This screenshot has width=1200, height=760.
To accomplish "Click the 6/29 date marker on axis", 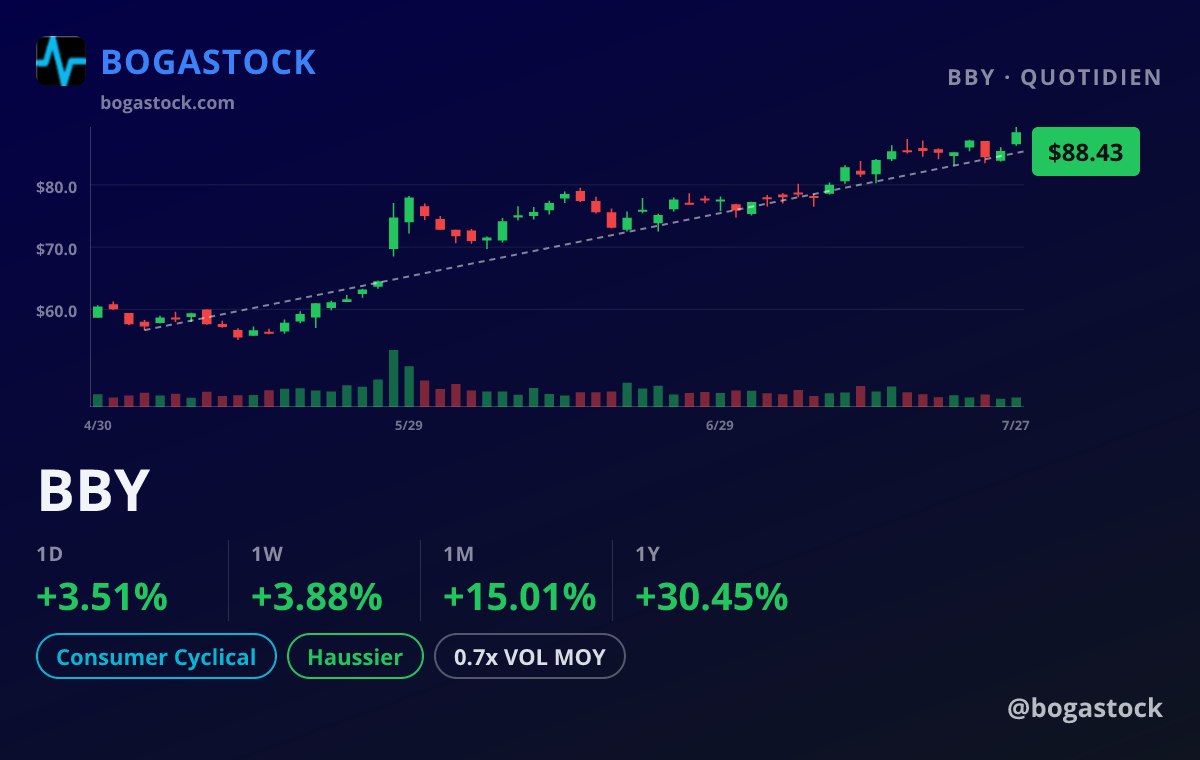I will click(720, 425).
